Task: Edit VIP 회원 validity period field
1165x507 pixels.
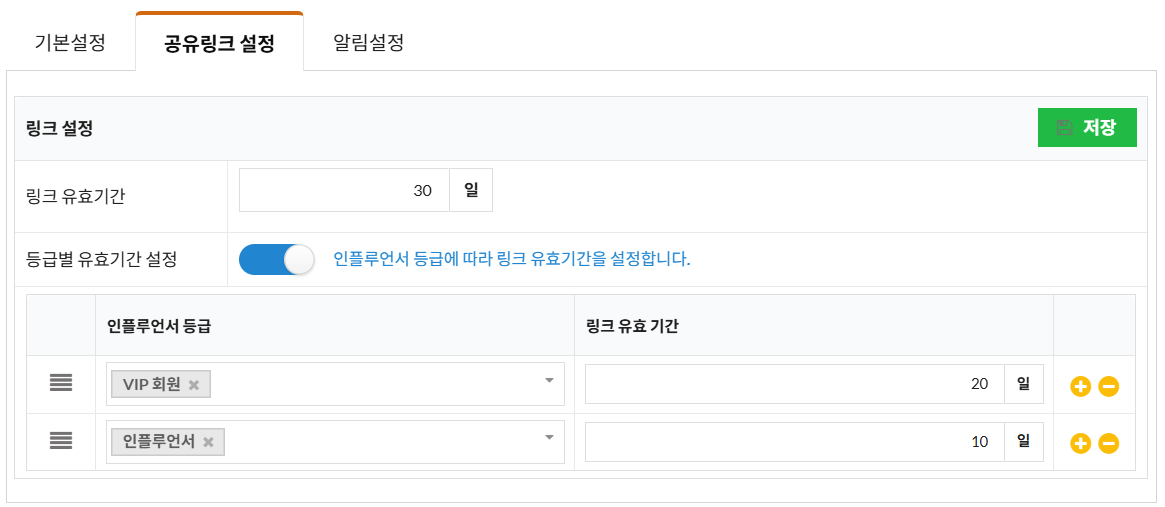Action: pyautogui.click(x=794, y=384)
